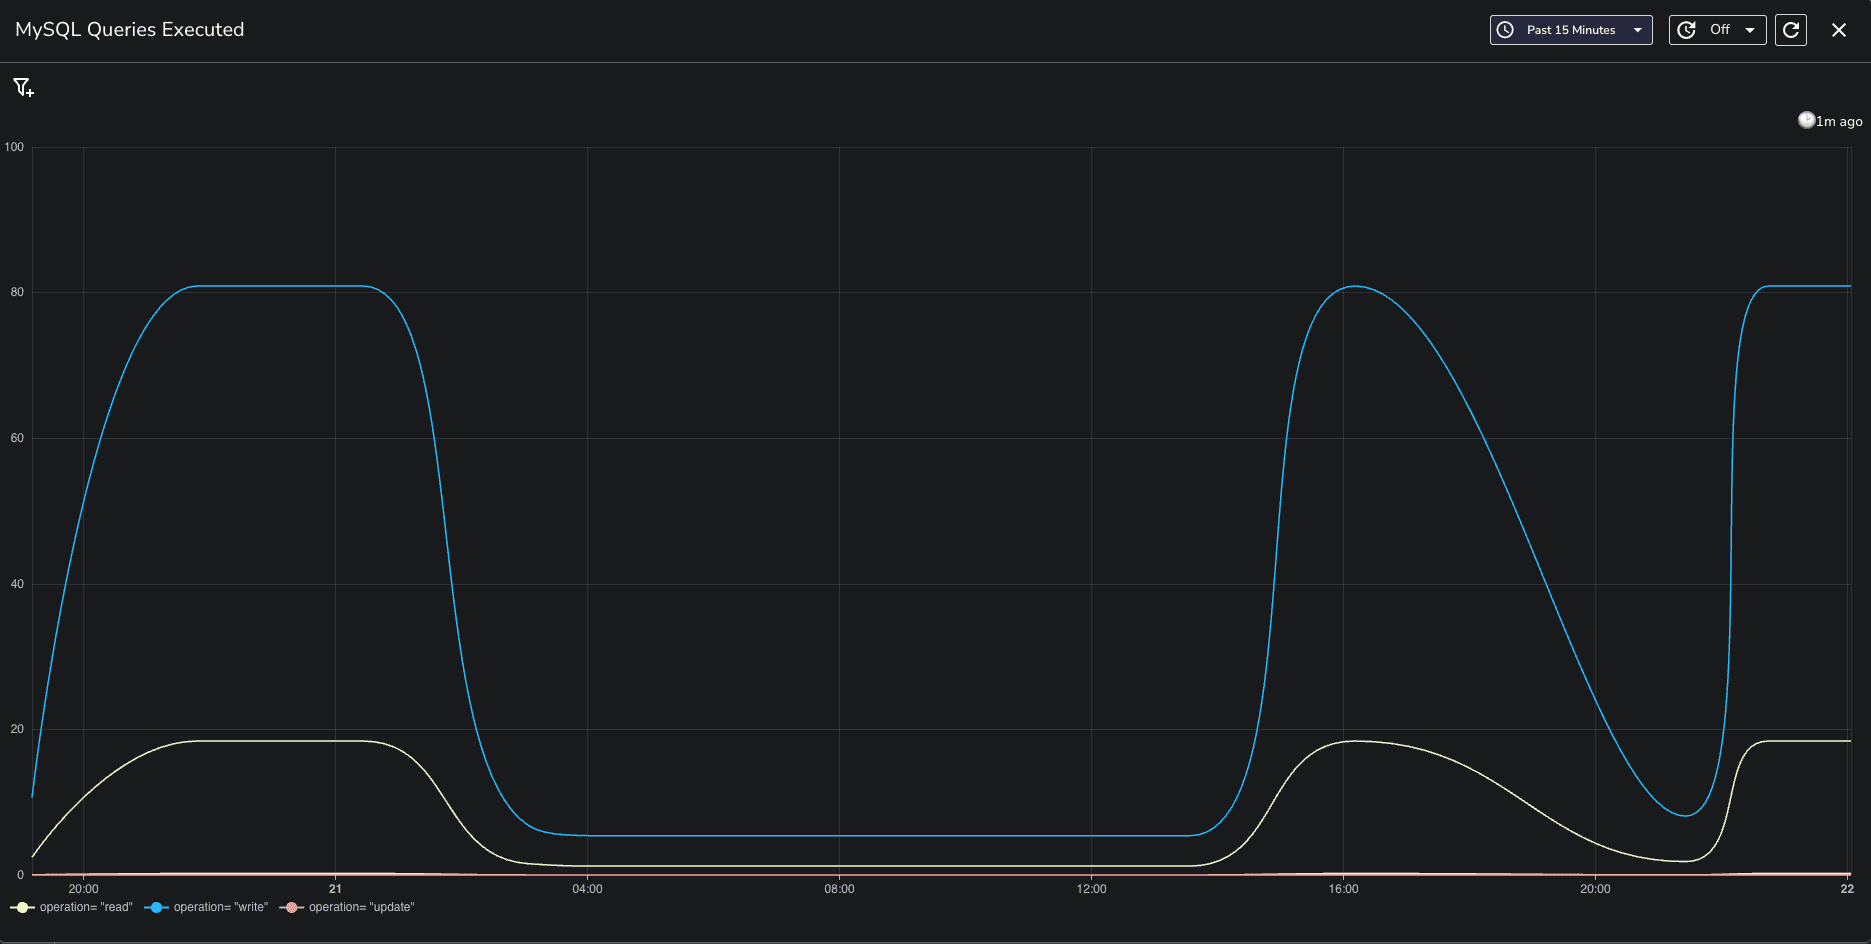Expand the auto-refresh Off dropdown arrow
Screen dimensions: 1871x944
pyautogui.click(x=1750, y=30)
